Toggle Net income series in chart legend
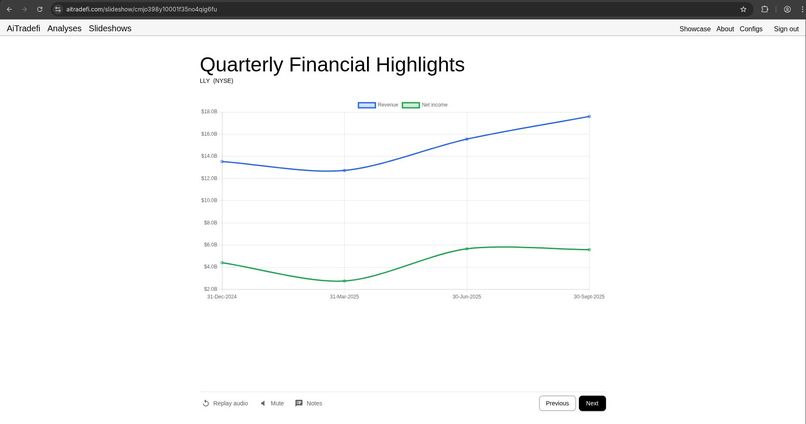 pos(425,105)
